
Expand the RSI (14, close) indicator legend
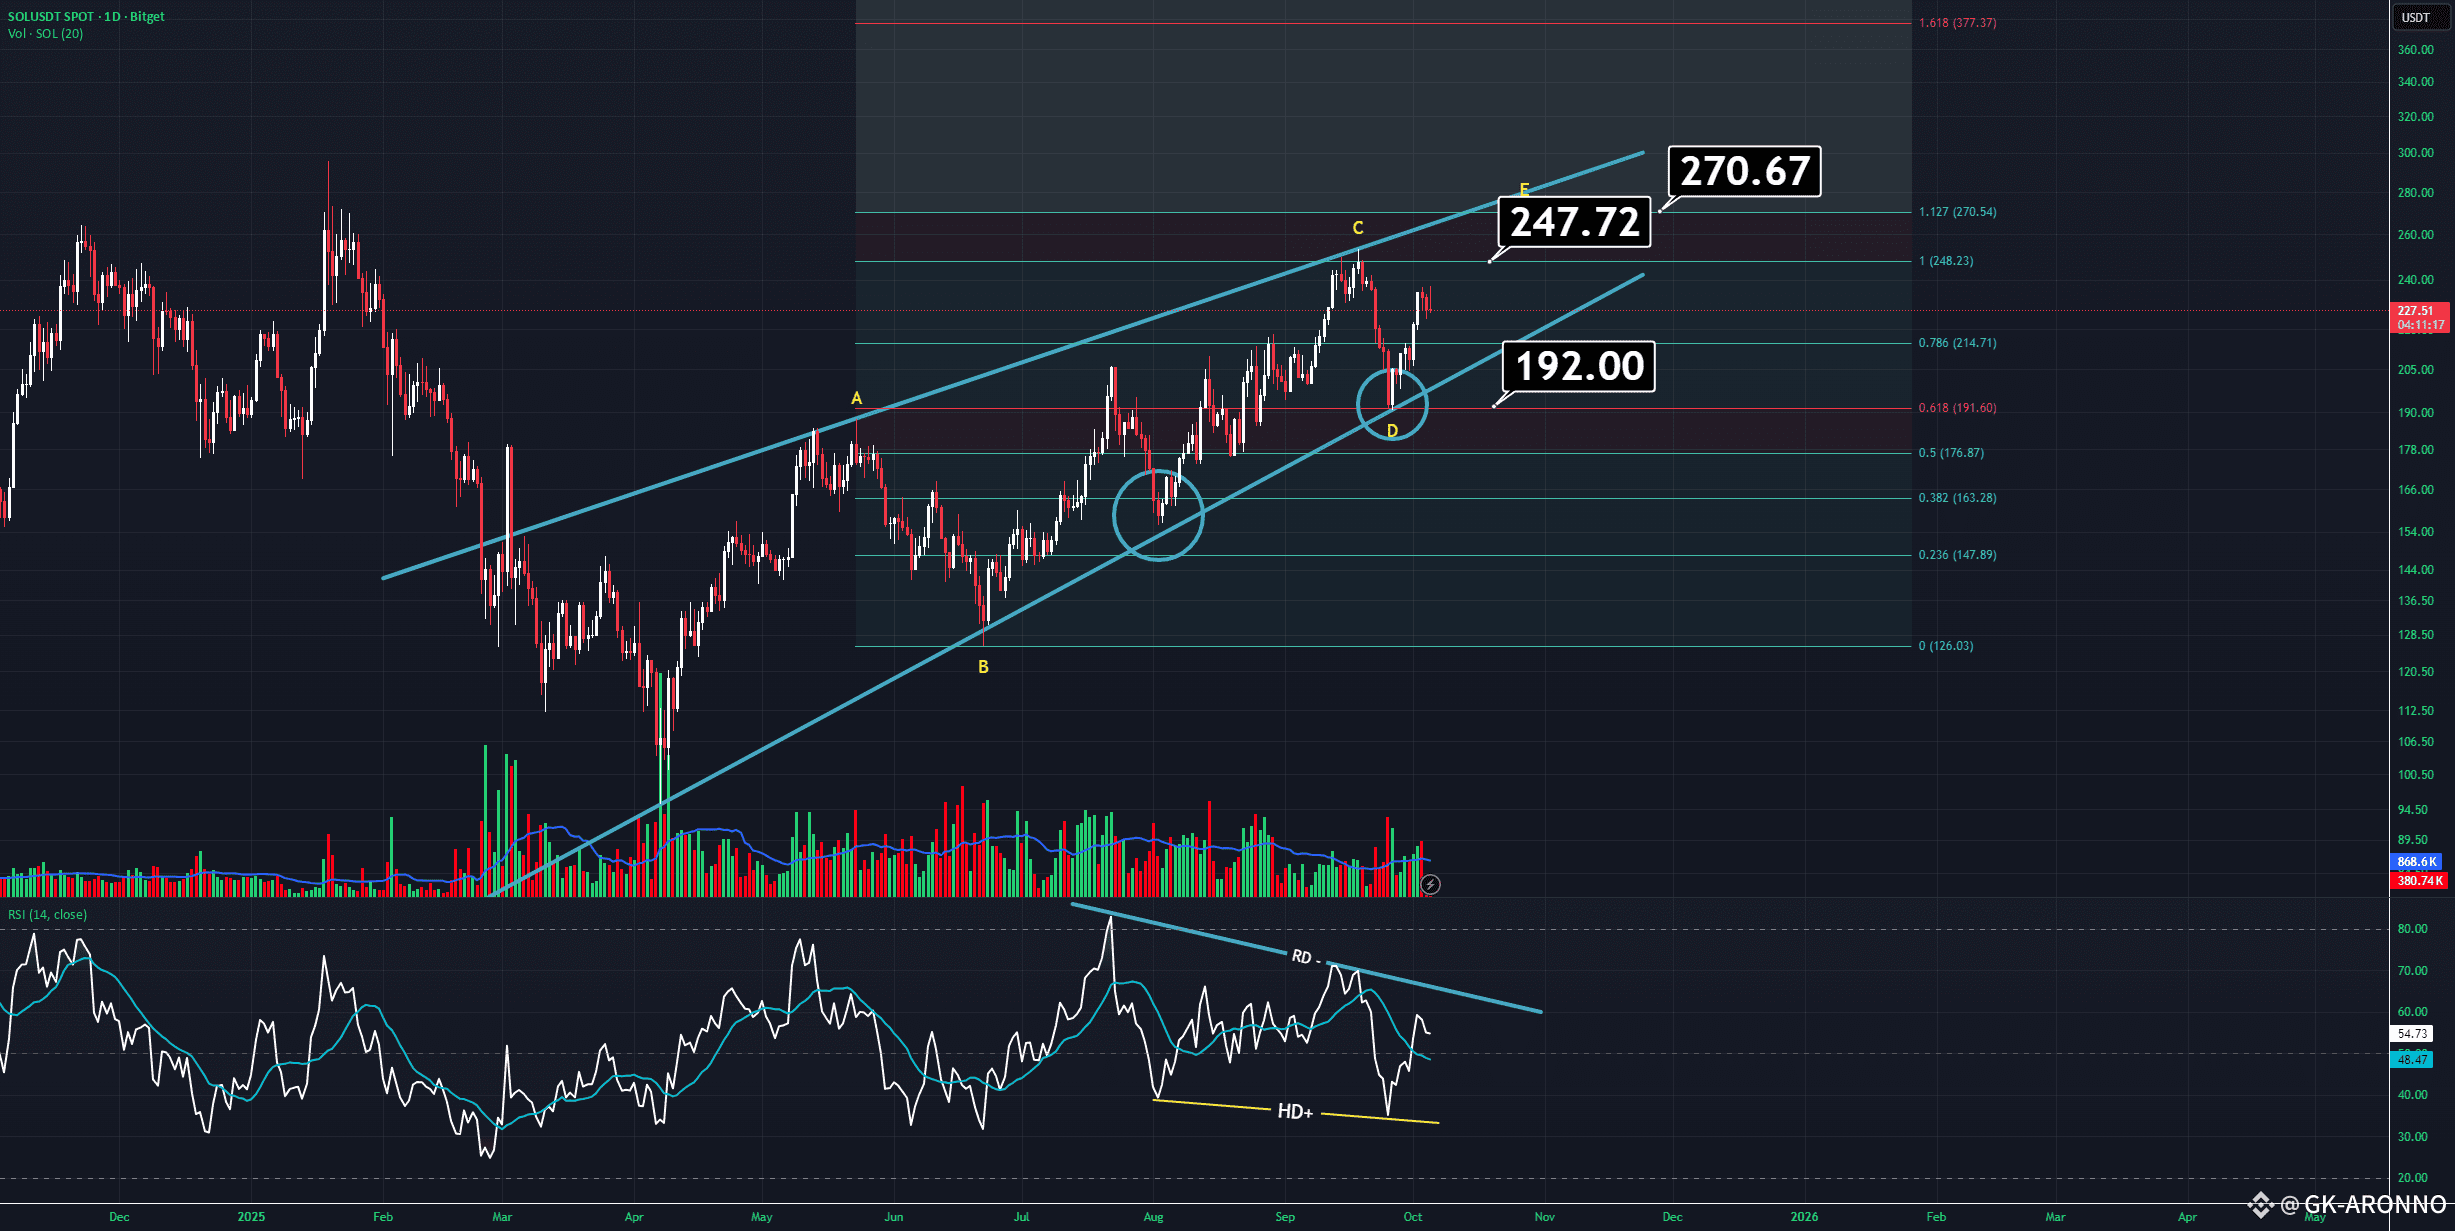pos(48,914)
